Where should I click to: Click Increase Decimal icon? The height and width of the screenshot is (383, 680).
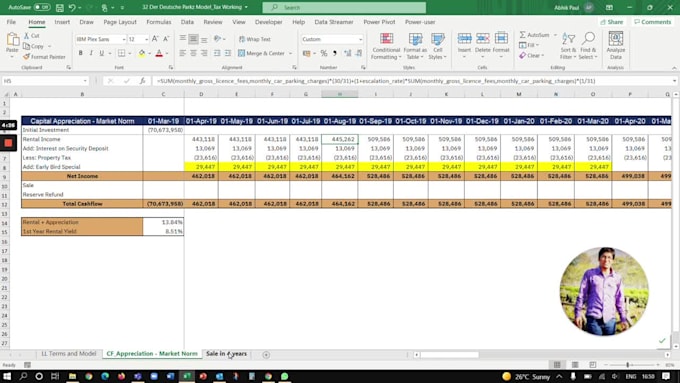(347, 53)
